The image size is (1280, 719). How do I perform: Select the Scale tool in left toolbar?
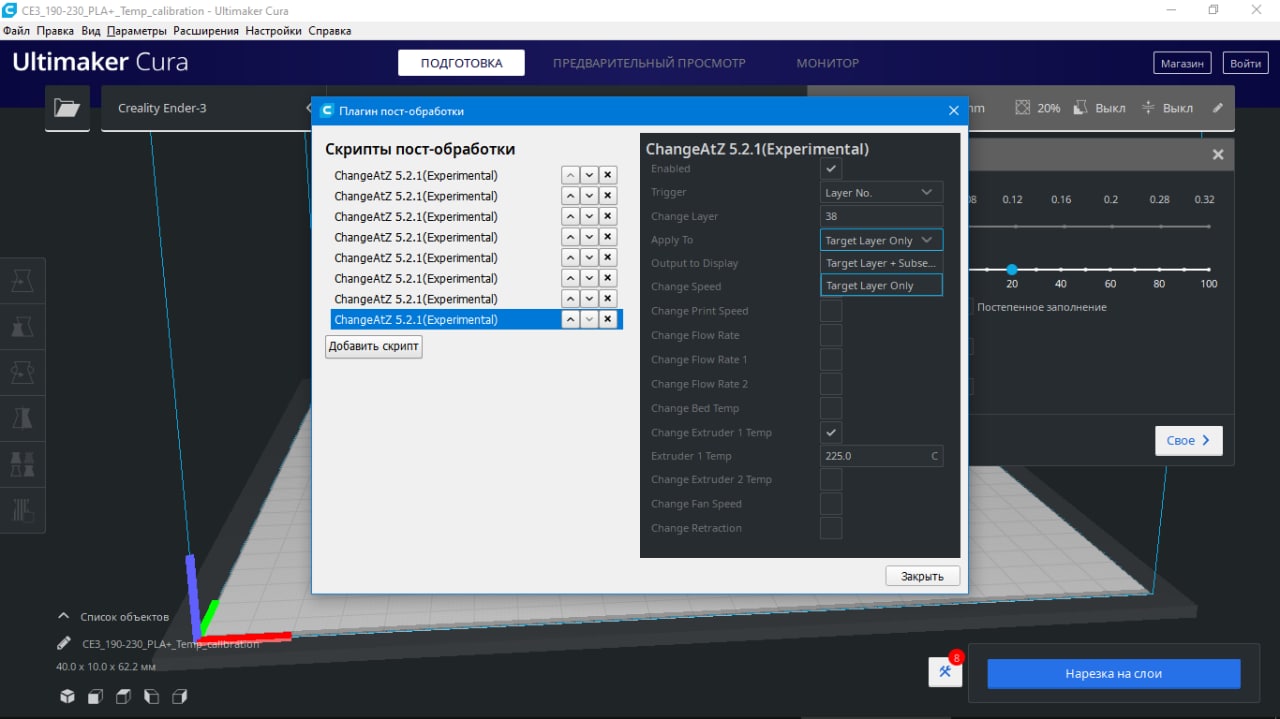22,328
